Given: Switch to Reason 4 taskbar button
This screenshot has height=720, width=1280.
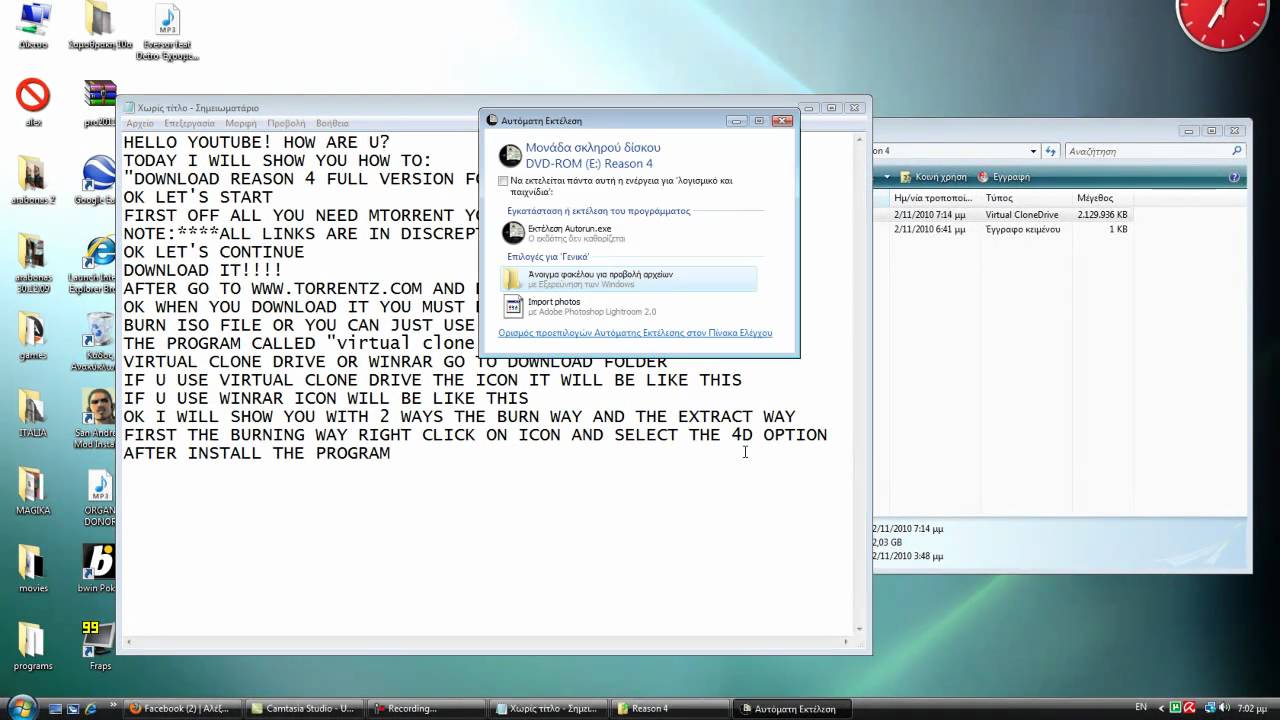Looking at the screenshot, I should tap(670, 708).
